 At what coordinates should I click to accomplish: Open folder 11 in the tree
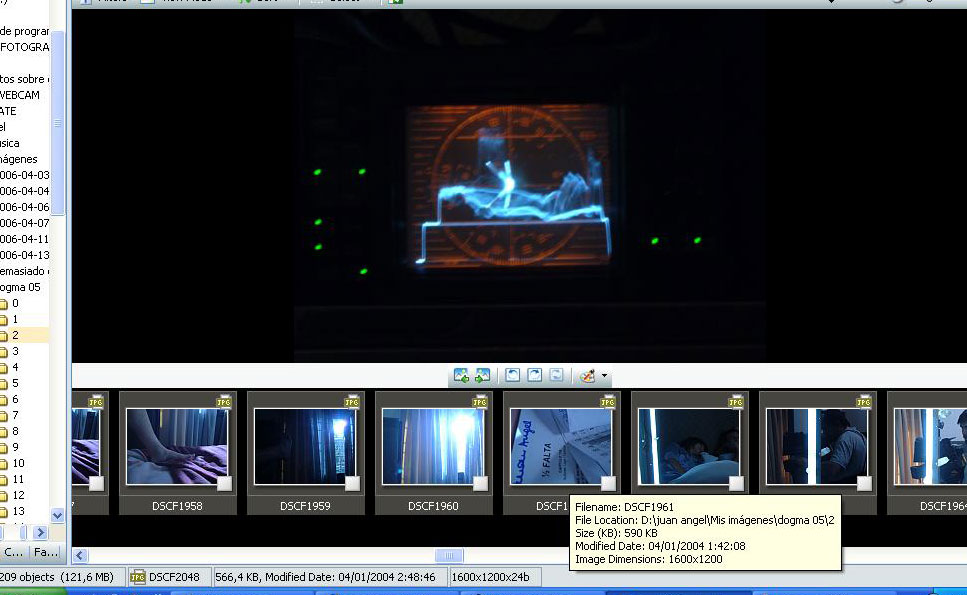(x=18, y=480)
